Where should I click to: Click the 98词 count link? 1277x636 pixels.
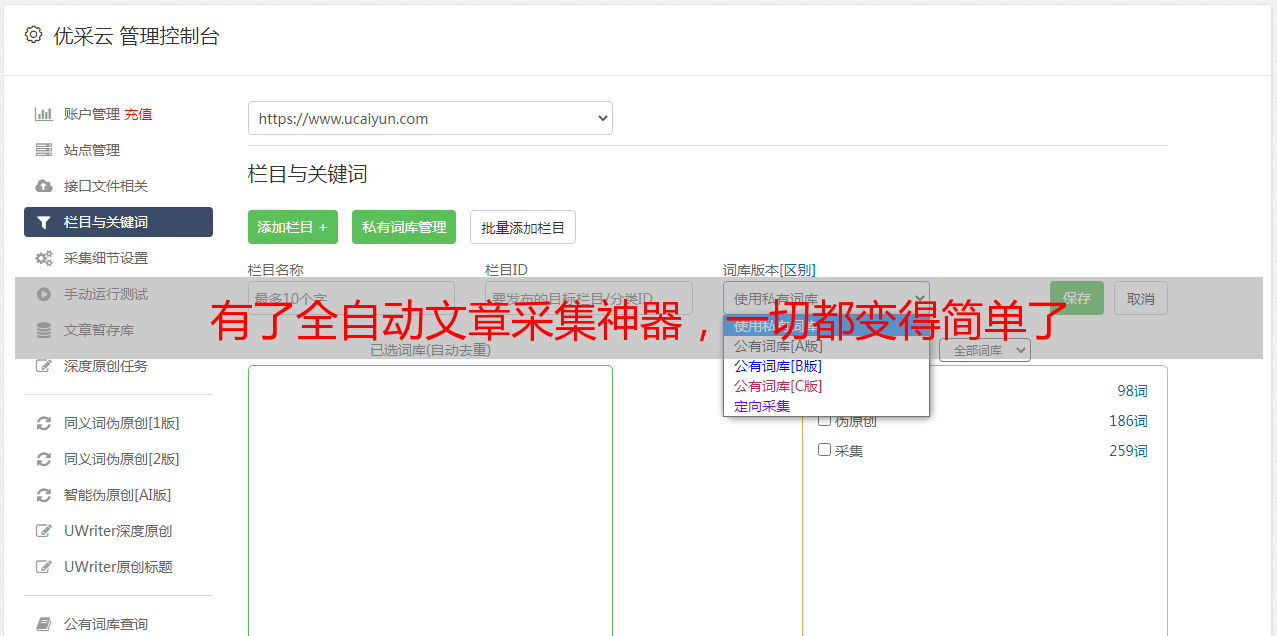(x=1132, y=391)
